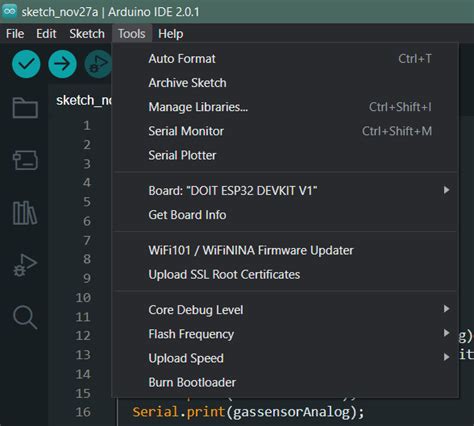Click line number 1 in gutter
This screenshot has width=474, height=426.
point(87,125)
